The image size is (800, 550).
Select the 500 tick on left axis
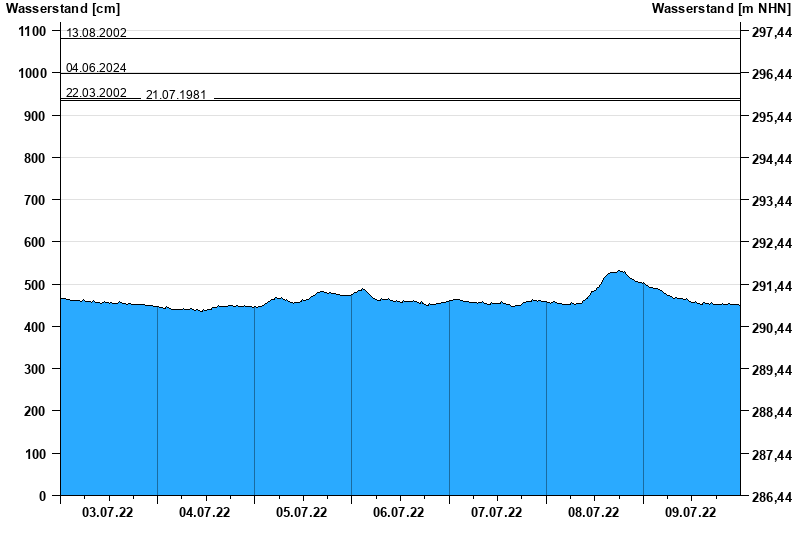coord(33,285)
